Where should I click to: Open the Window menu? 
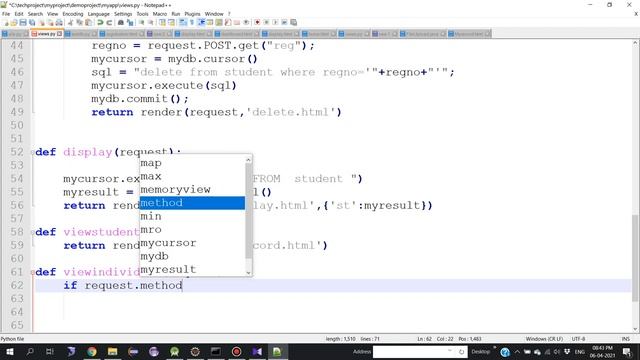(214, 14)
